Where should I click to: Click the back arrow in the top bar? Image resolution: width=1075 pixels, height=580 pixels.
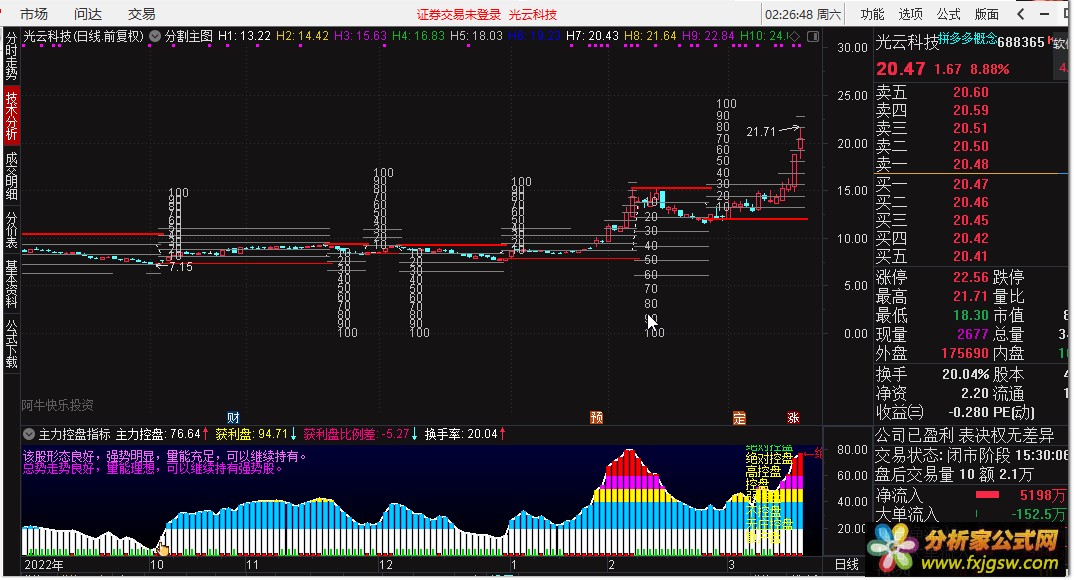tap(1021, 14)
